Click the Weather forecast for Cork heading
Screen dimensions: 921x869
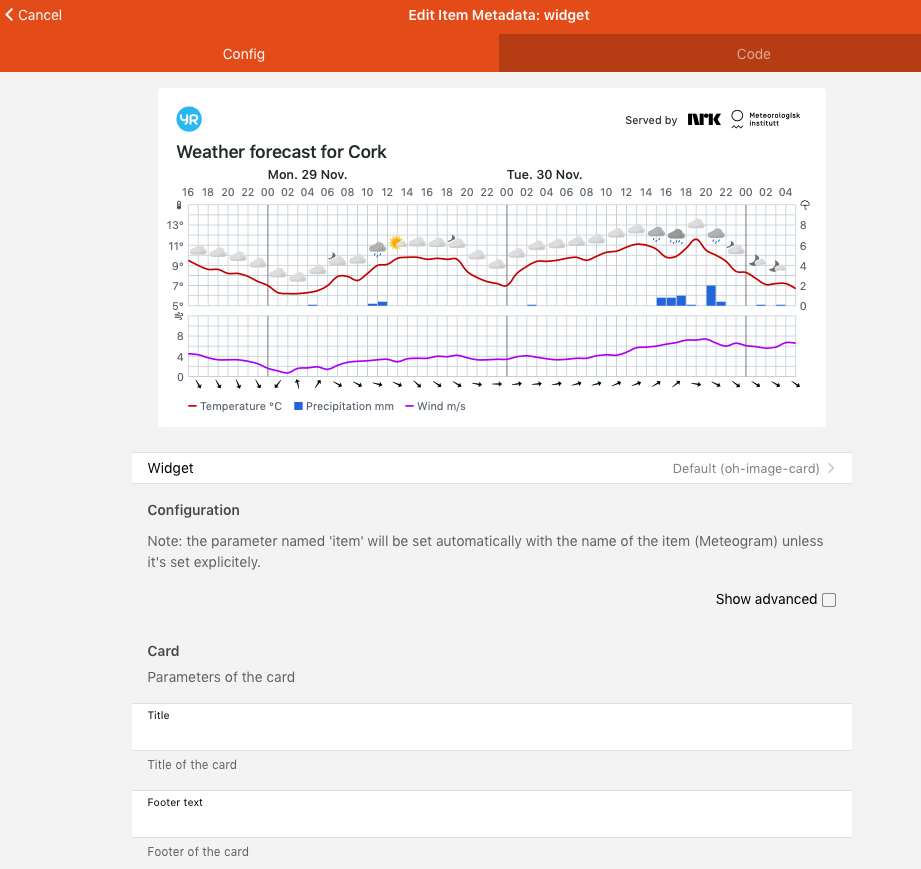pyautogui.click(x=281, y=152)
